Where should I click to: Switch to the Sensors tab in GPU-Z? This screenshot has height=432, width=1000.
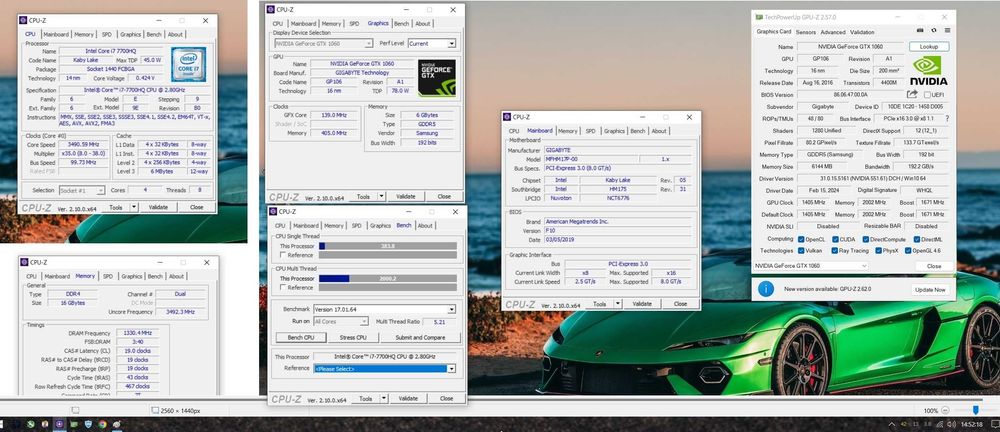tap(805, 31)
